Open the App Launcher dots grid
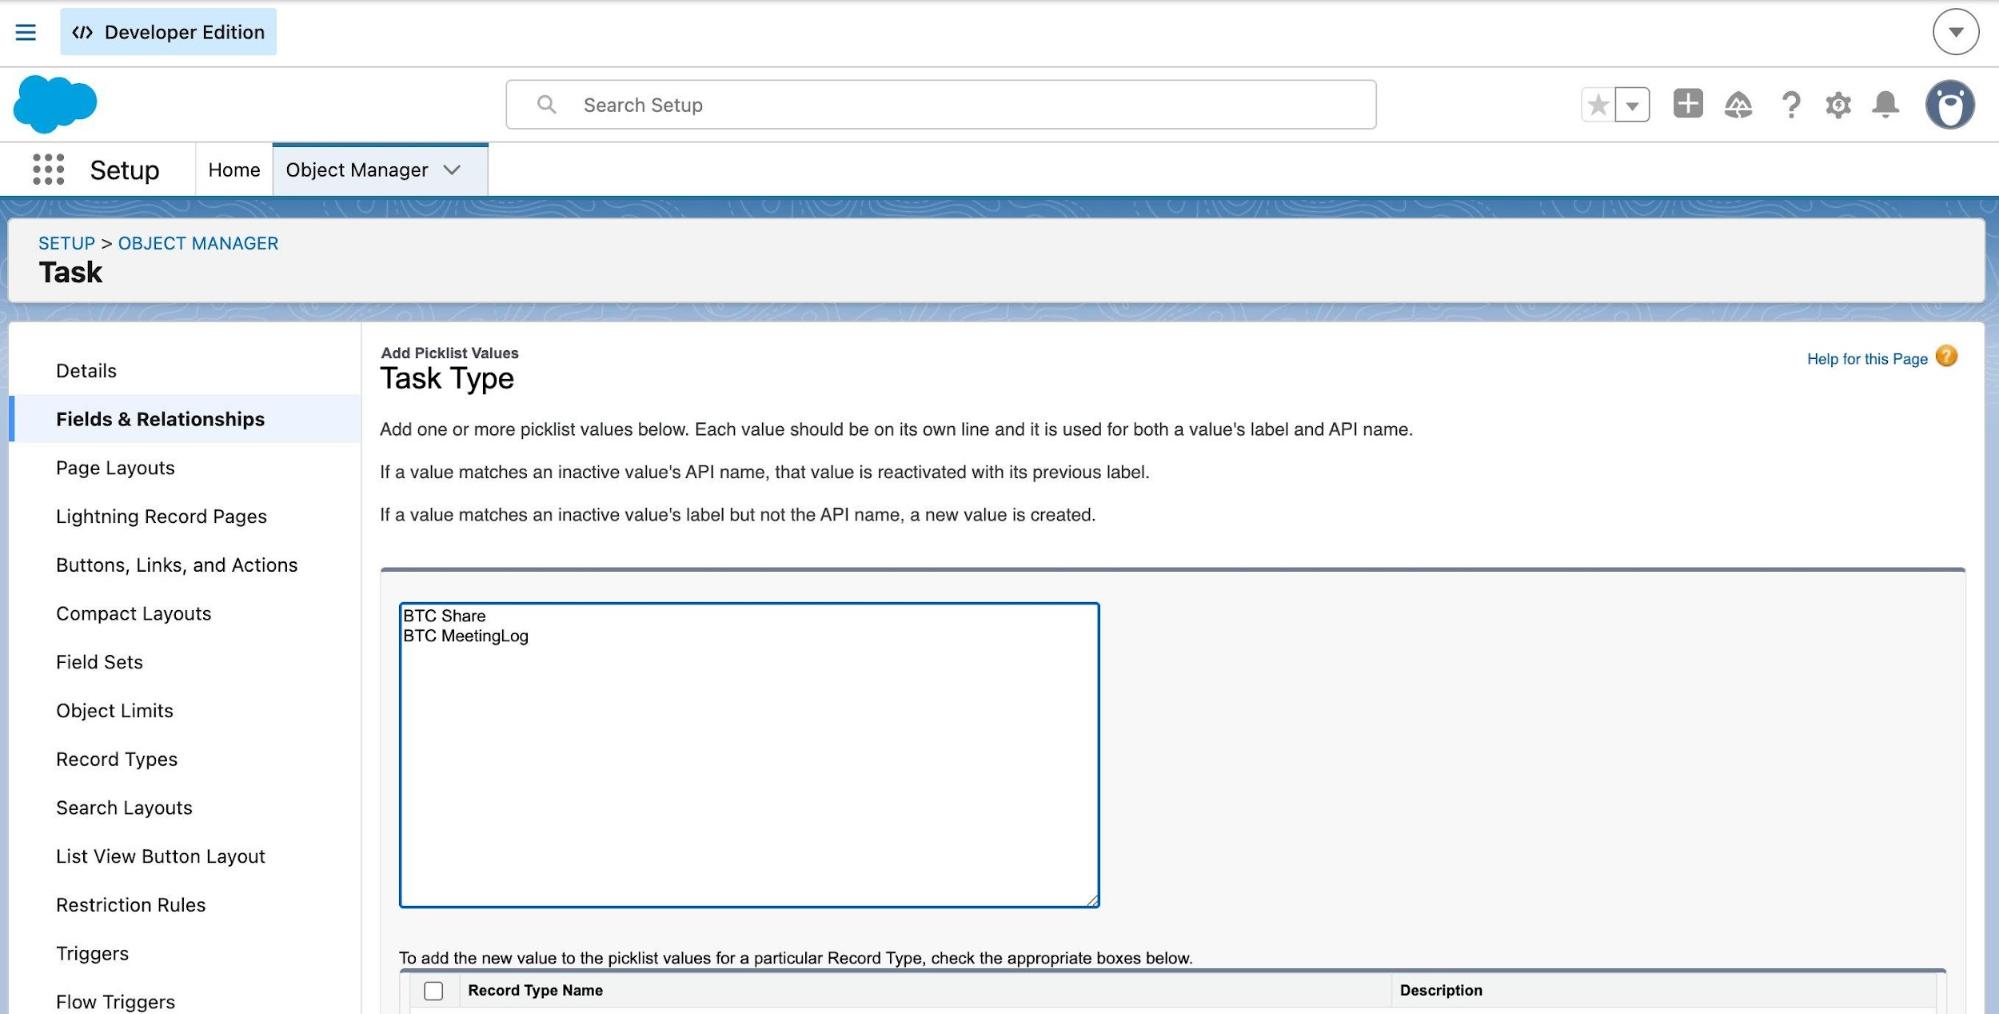 48,169
